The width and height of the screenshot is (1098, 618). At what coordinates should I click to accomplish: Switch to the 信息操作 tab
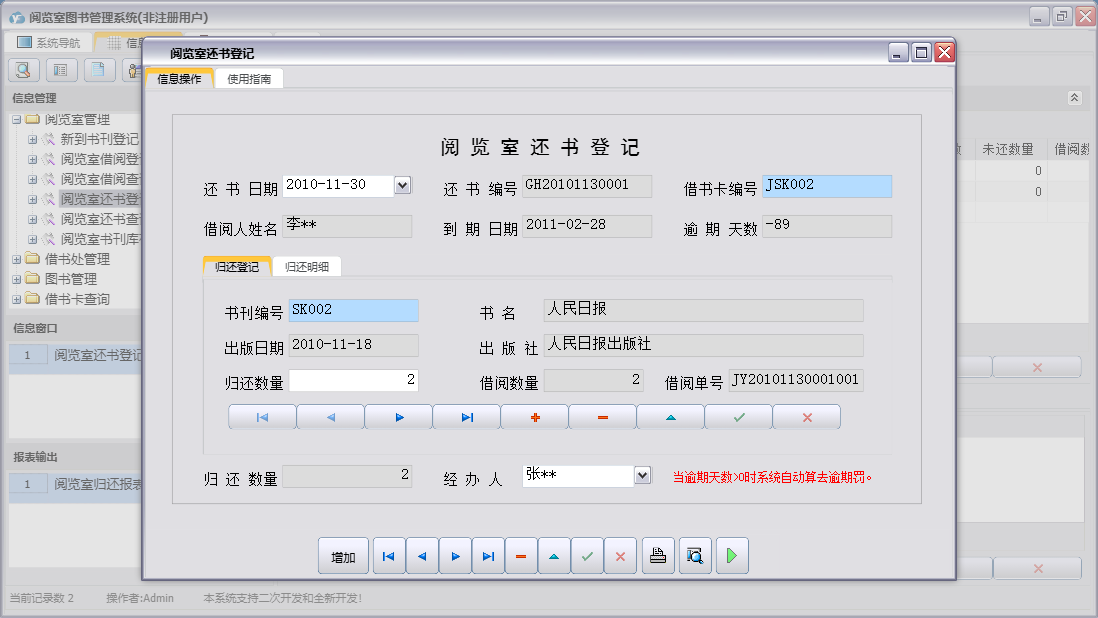(x=179, y=79)
